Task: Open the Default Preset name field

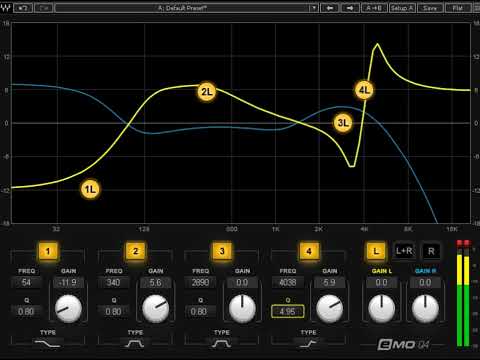Action: (x=182, y=8)
